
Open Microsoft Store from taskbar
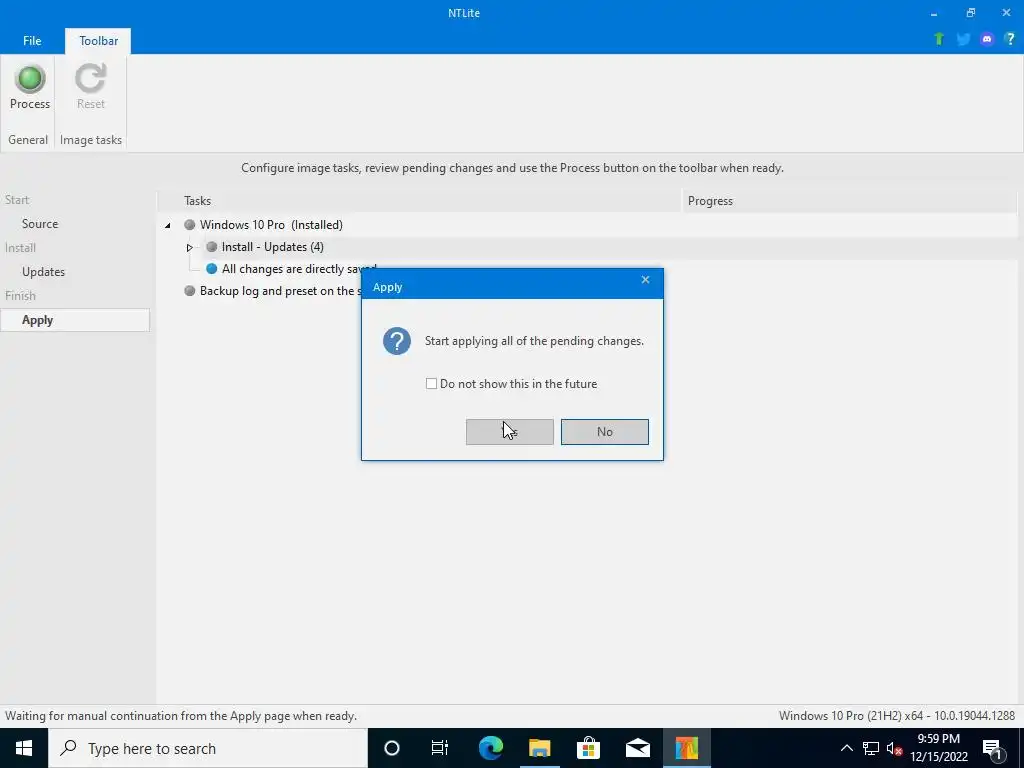pos(588,748)
